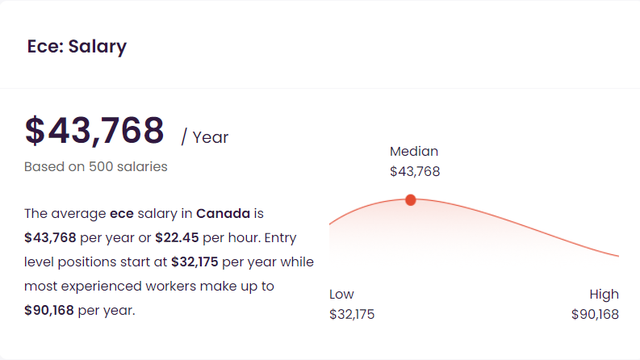Click the right end of the salary curve
Screen dimensions: 640x360
click(x=618, y=256)
